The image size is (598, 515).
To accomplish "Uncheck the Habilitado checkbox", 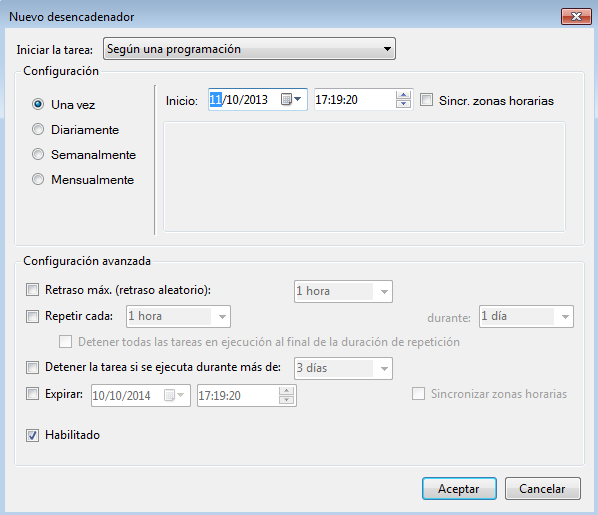I will pos(32,435).
